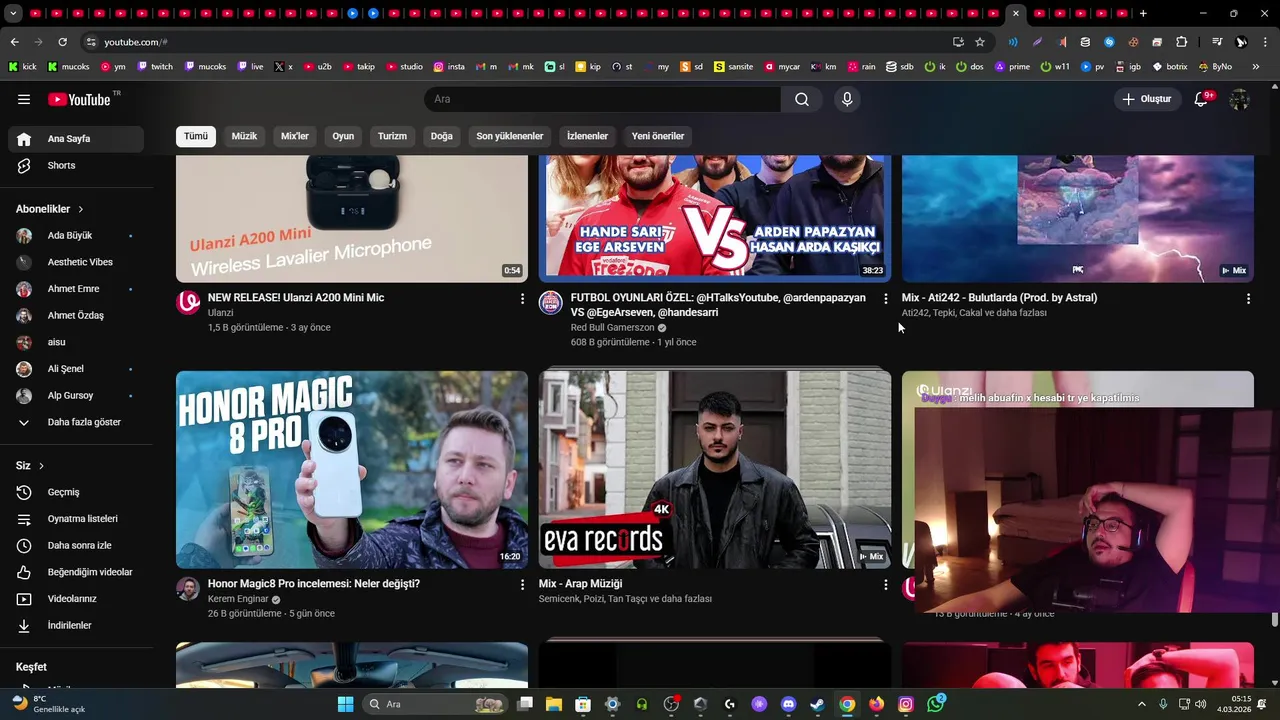Open Firefox from the taskbar
1280x720 pixels.
(877, 704)
